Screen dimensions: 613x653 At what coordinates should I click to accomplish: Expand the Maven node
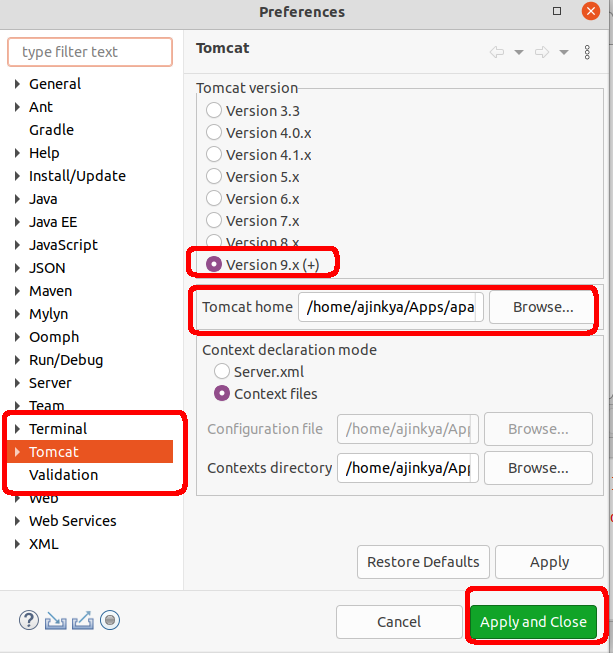[x=17, y=291]
